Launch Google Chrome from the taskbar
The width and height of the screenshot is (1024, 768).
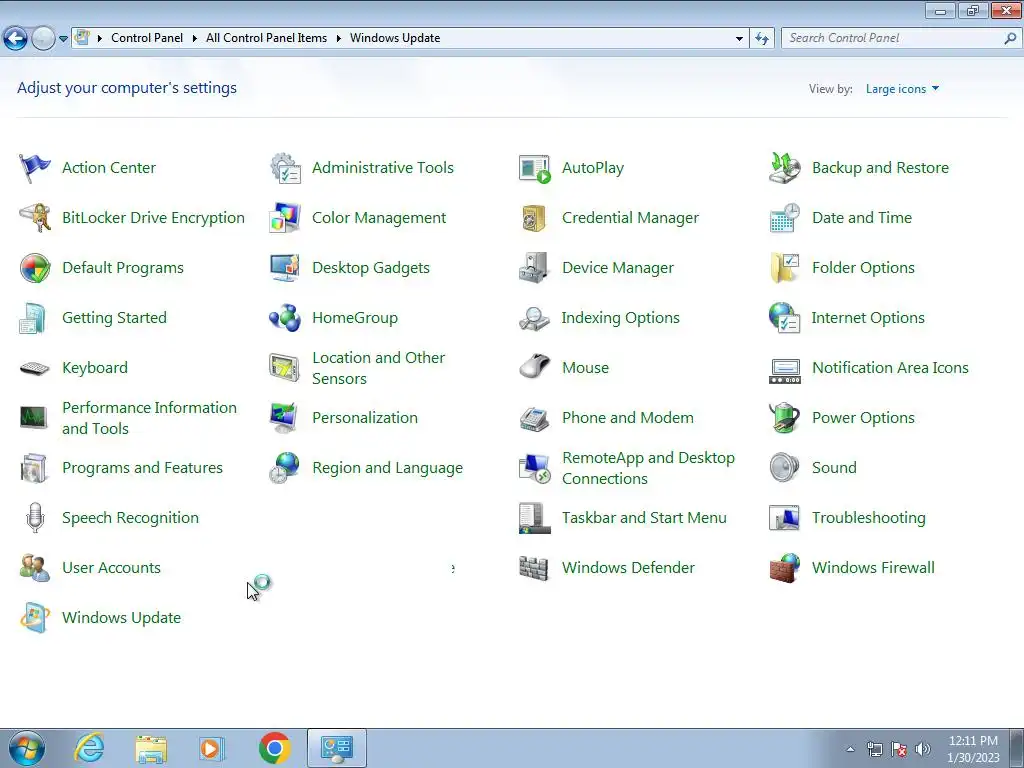[x=275, y=748]
